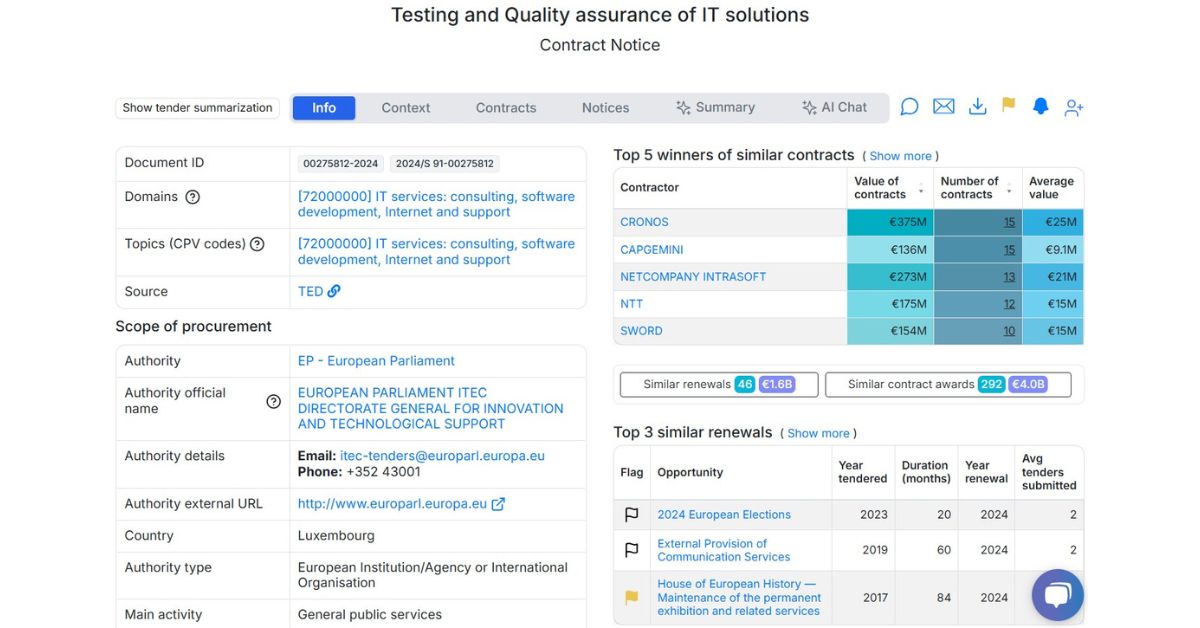Unflag the House of European History row

click(631, 598)
